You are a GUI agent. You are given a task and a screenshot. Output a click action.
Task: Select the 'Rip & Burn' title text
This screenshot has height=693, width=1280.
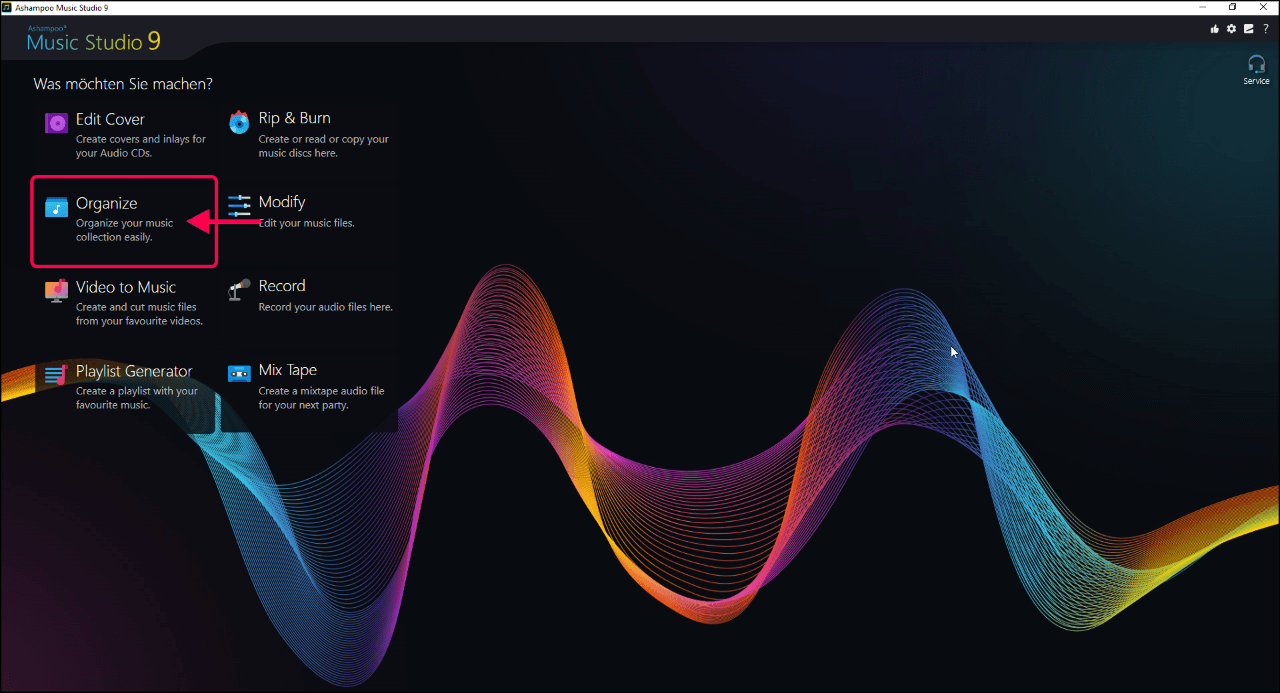tap(294, 118)
